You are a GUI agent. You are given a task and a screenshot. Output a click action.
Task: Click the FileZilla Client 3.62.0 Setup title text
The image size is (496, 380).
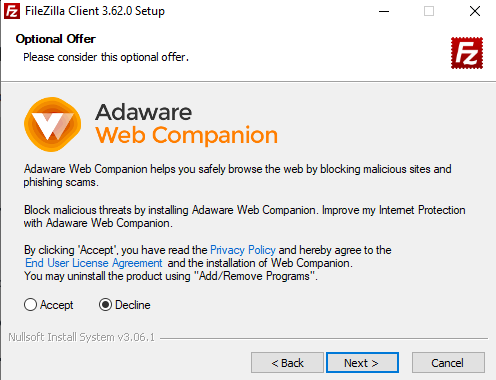tap(95, 11)
